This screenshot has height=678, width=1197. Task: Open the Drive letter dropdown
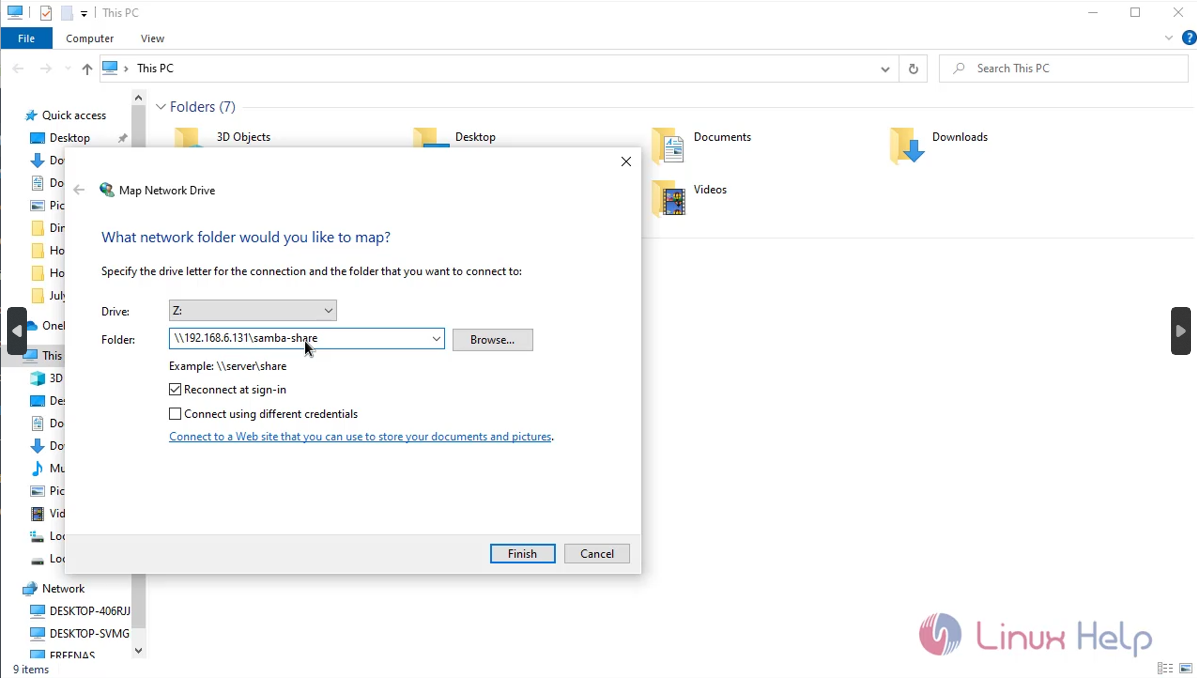tap(253, 310)
